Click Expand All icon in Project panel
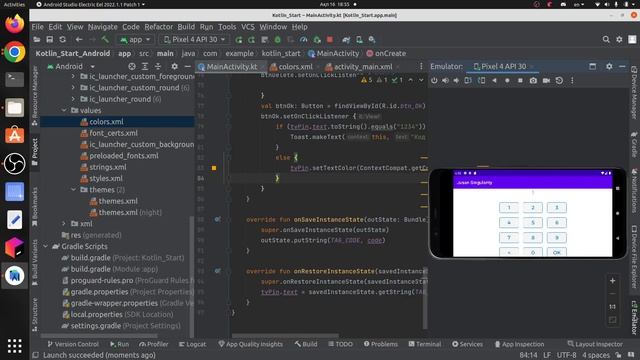The width and height of the screenshot is (640, 360). pyautogui.click(x=144, y=66)
